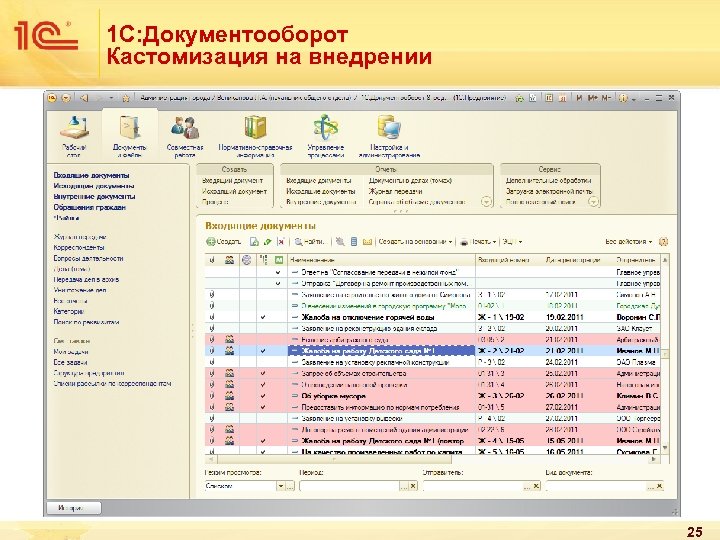Screen dimensions: 720x540
Task: Click the tree-structure column header icon
Action: (x=263, y=260)
